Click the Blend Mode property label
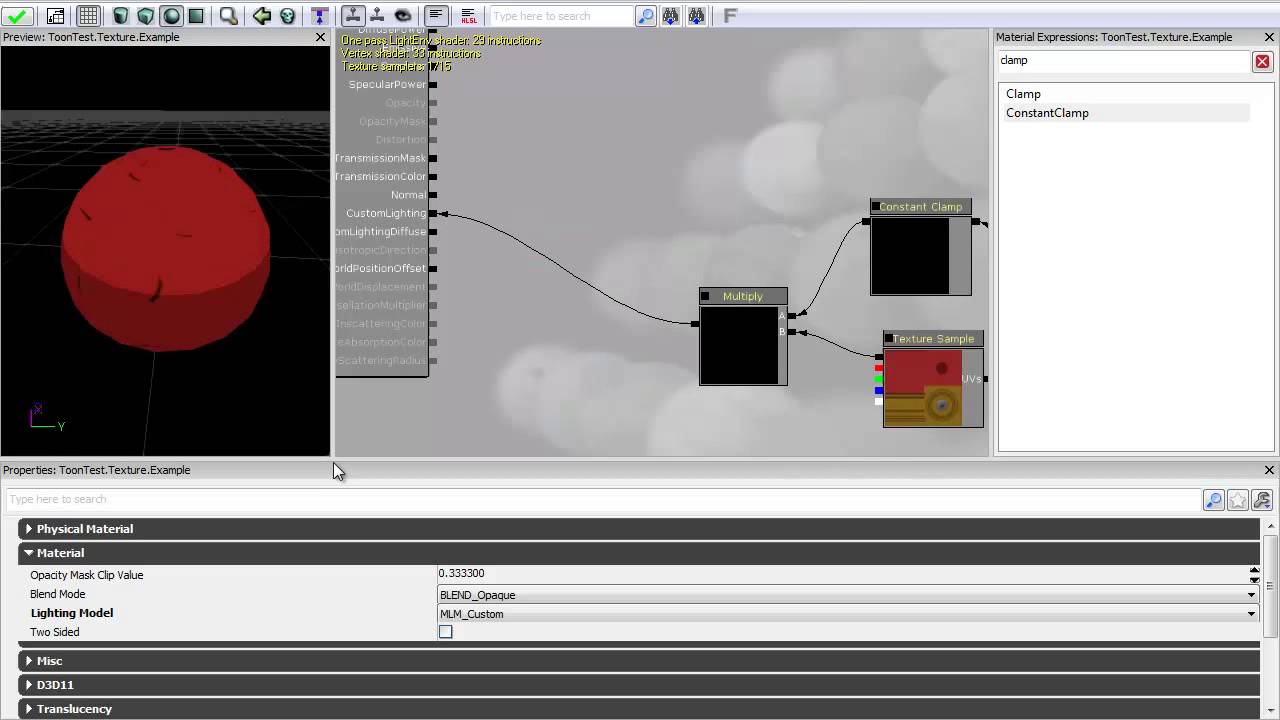1280x720 pixels. click(58, 594)
